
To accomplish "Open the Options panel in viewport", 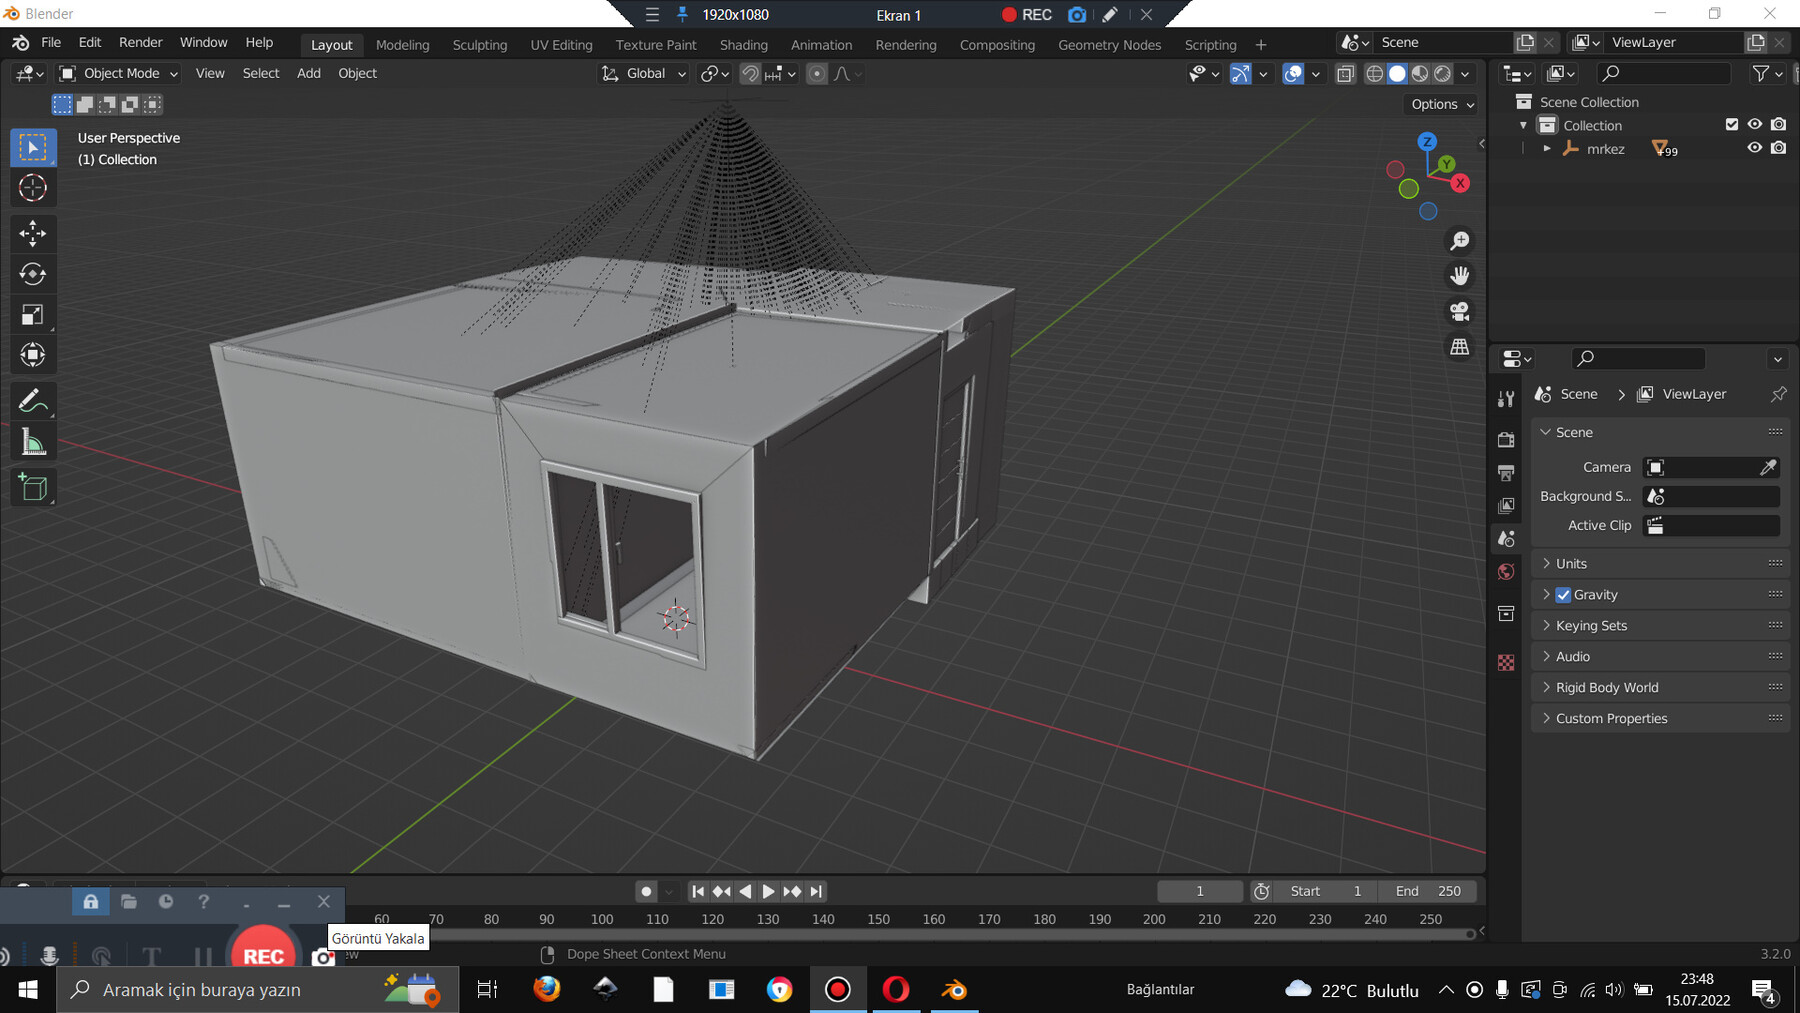I will click(x=1439, y=104).
